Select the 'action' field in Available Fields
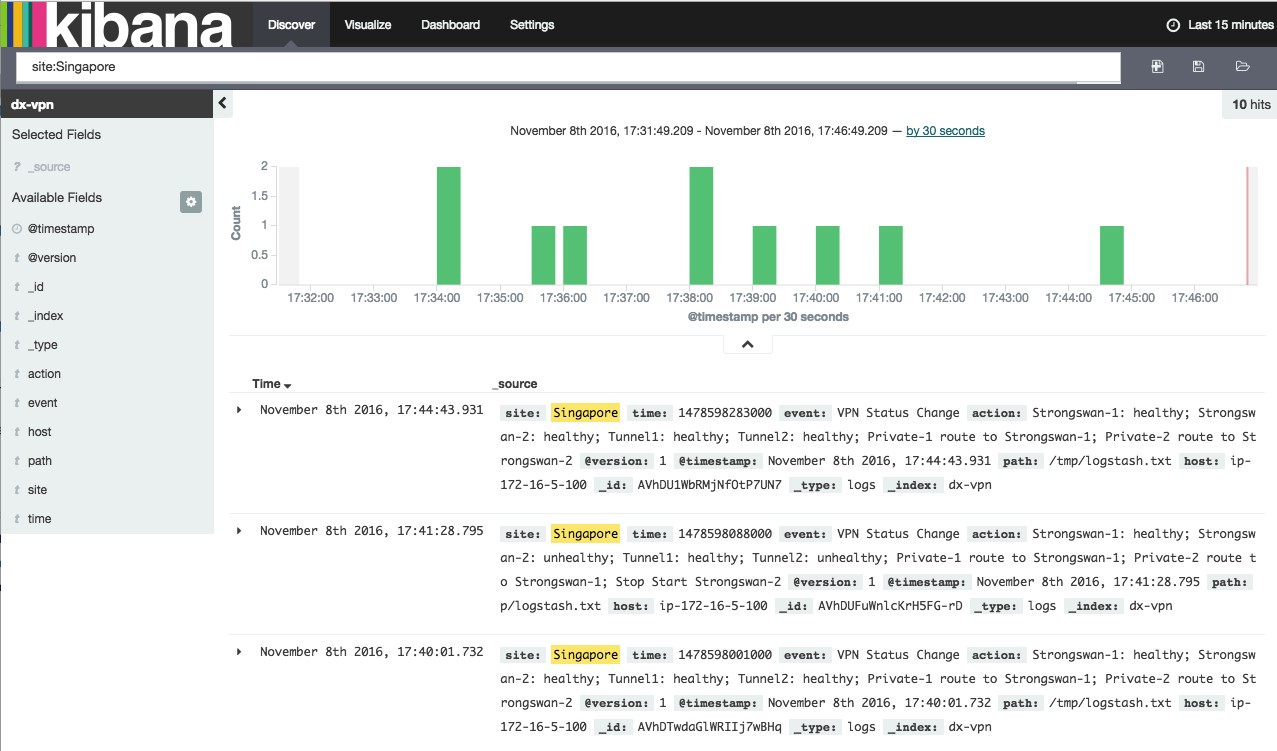Image resolution: width=1277 pixels, height=751 pixels. coord(44,374)
